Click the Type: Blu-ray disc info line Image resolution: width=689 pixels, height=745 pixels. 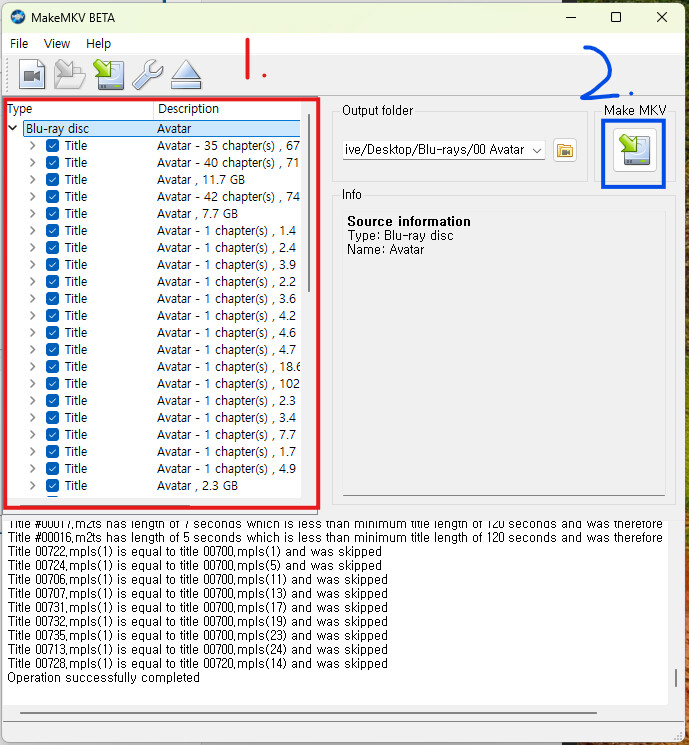click(x=400, y=236)
